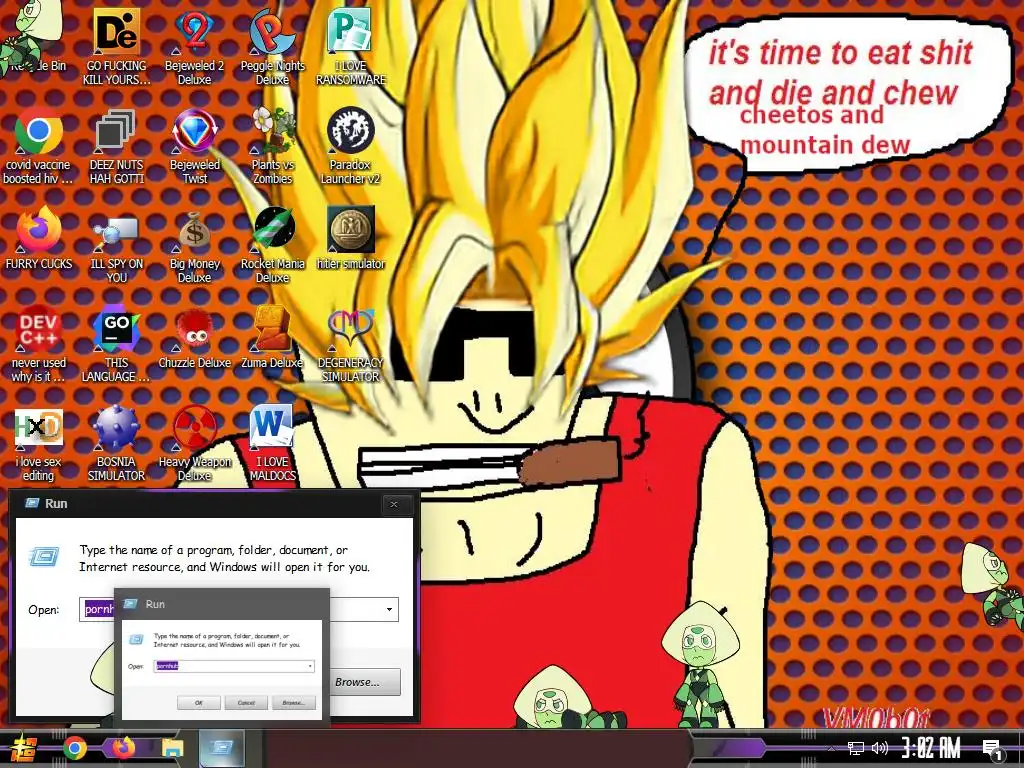This screenshot has height=768, width=1024.
Task: Select the BOSNIA SIMULATOR mine icon
Action: [116, 443]
